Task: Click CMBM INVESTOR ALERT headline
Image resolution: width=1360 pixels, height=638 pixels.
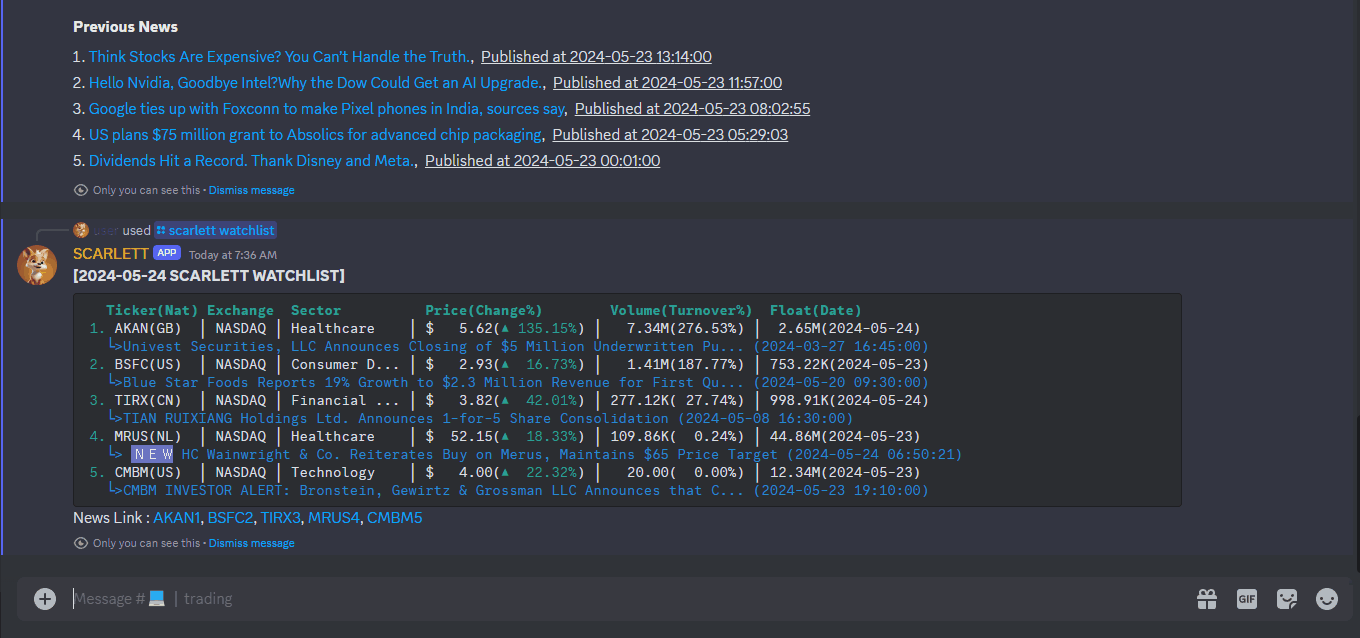Action: pos(517,490)
